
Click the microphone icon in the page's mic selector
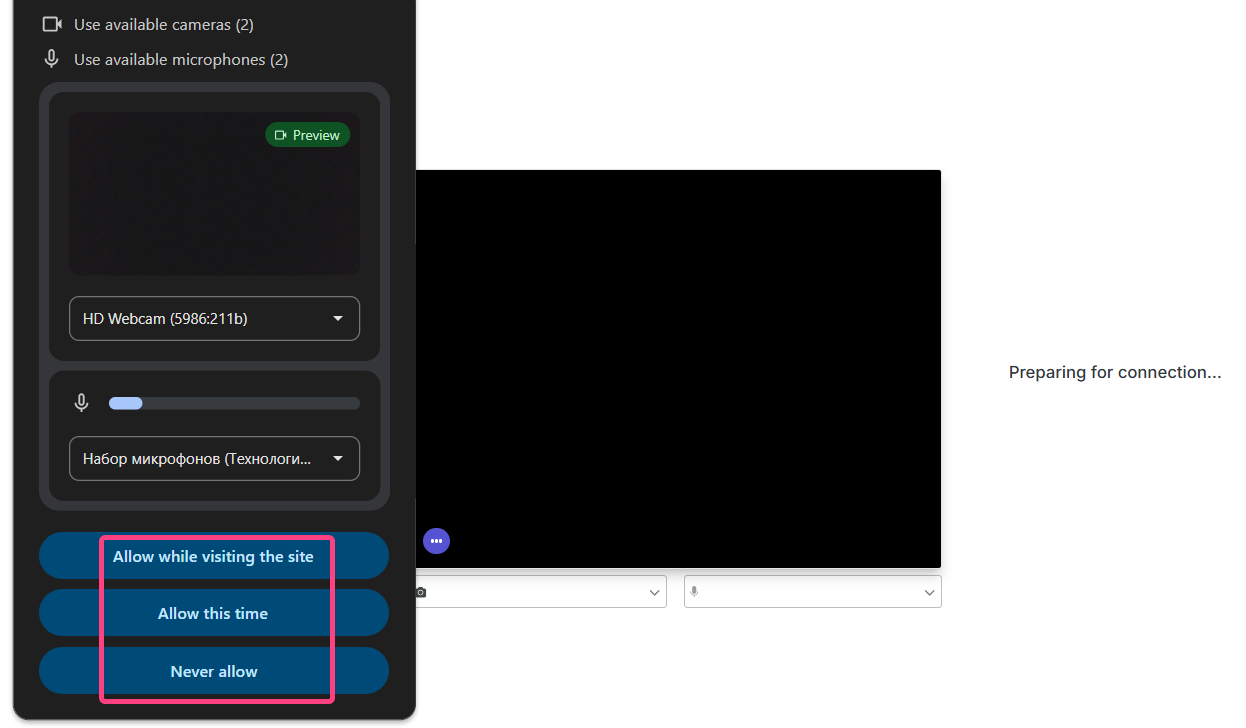694,592
